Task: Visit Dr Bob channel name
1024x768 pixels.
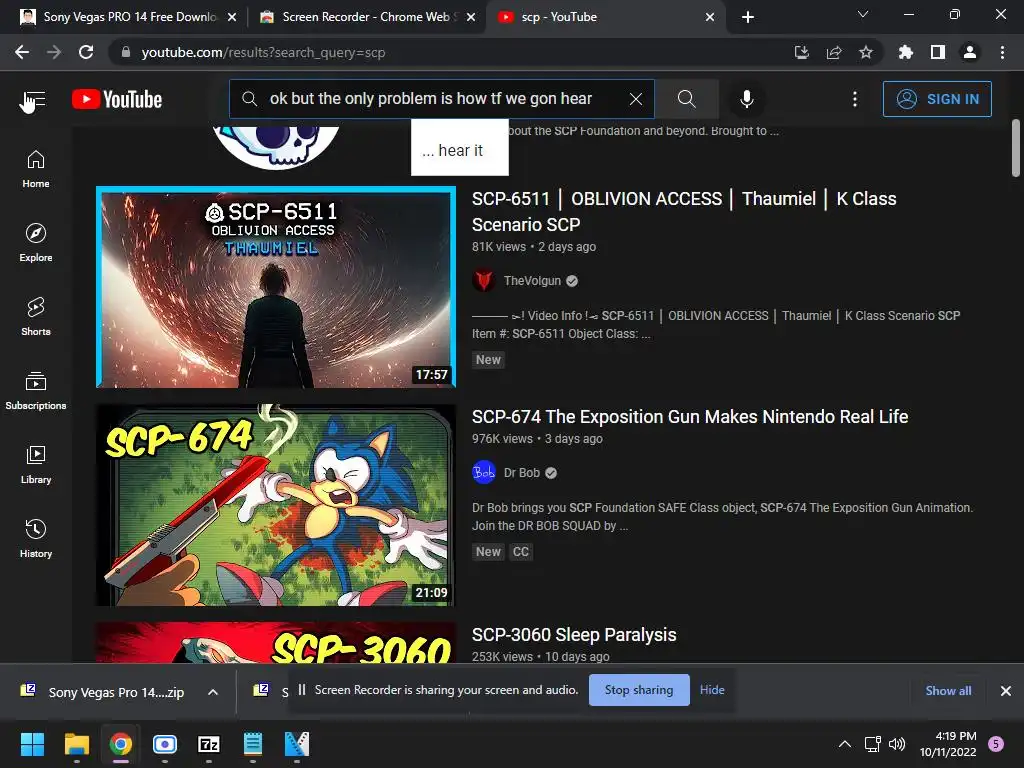Action: (522, 473)
